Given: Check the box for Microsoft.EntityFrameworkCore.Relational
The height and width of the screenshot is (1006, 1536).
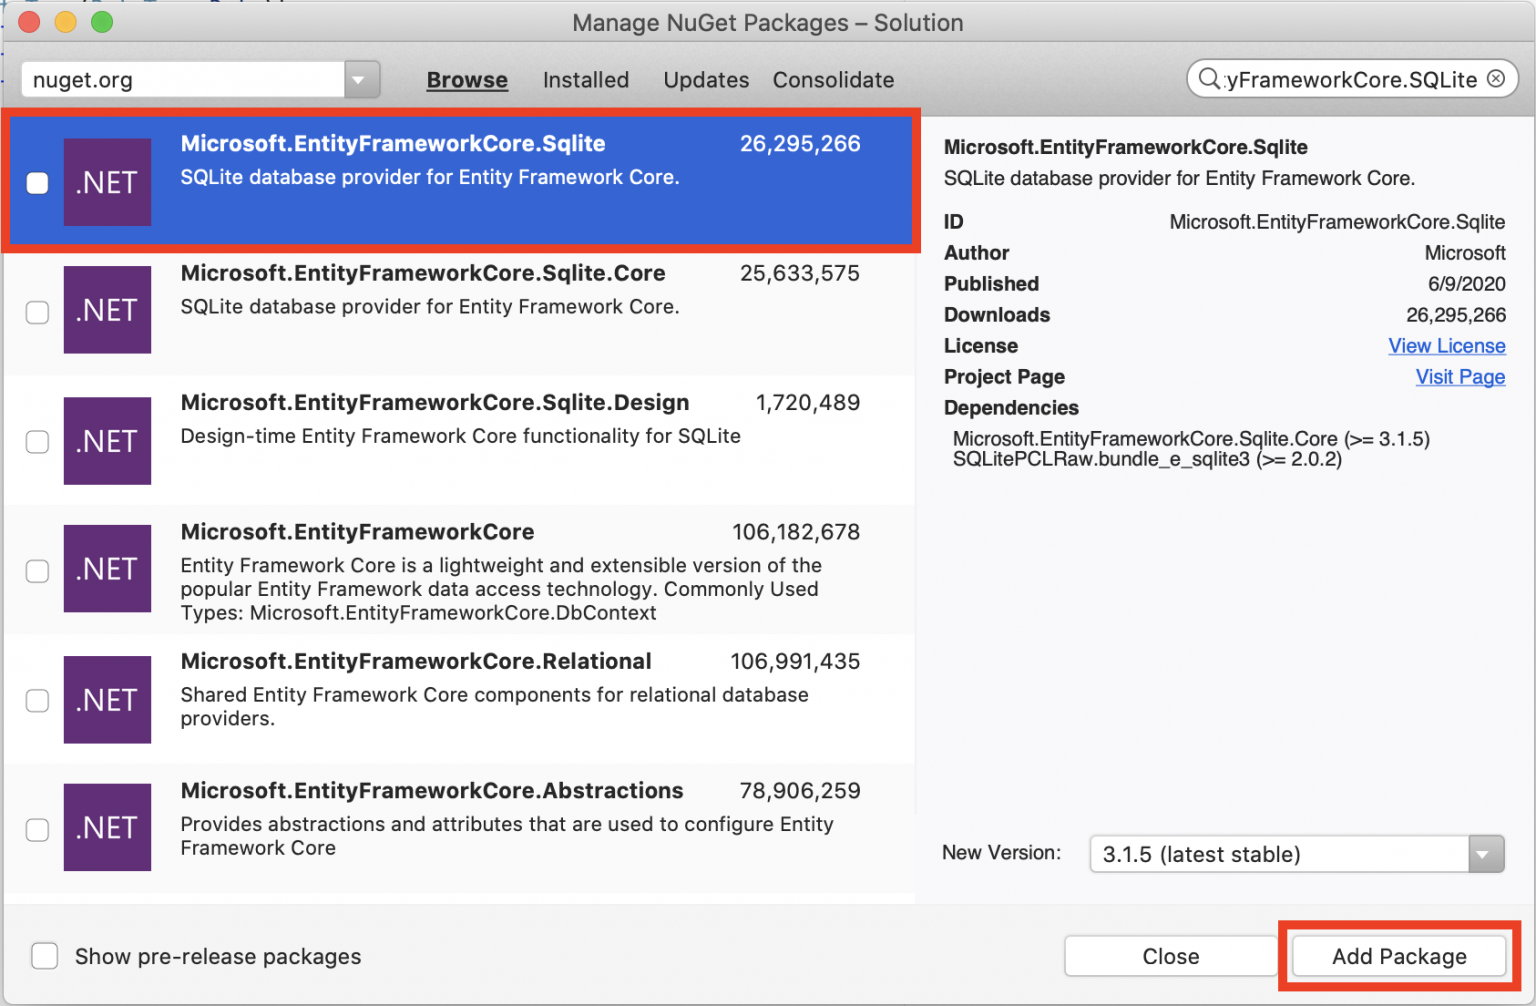Looking at the screenshot, I should point(37,700).
